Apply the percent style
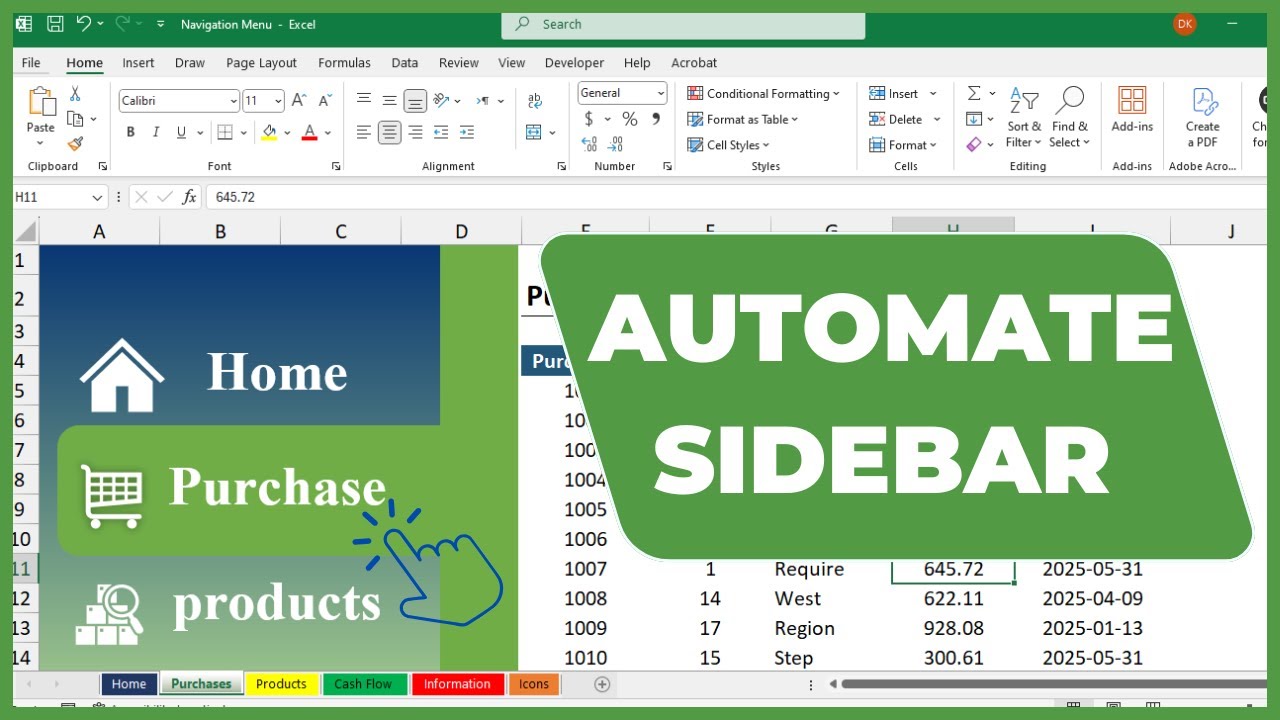 [630, 119]
